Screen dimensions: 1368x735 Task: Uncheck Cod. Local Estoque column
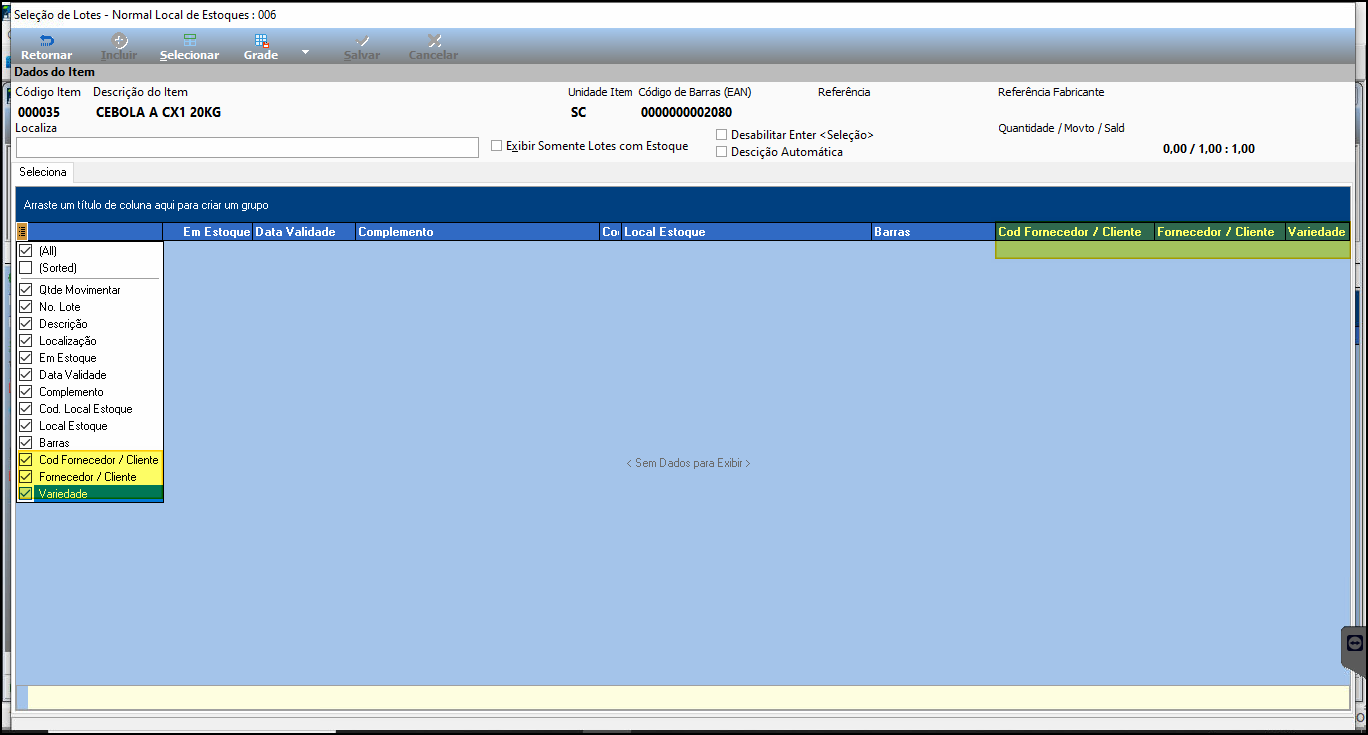pyautogui.click(x=26, y=409)
